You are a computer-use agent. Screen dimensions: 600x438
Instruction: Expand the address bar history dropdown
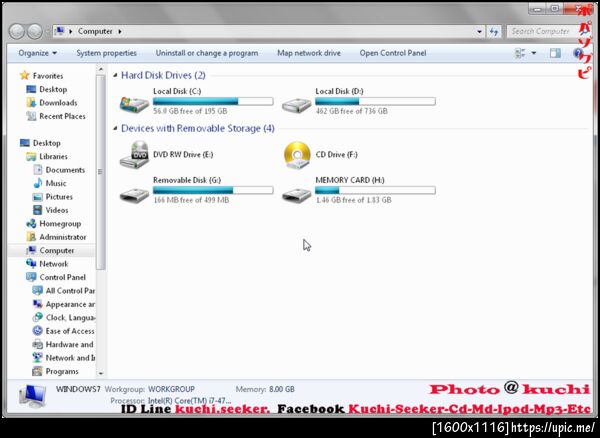[x=479, y=32]
